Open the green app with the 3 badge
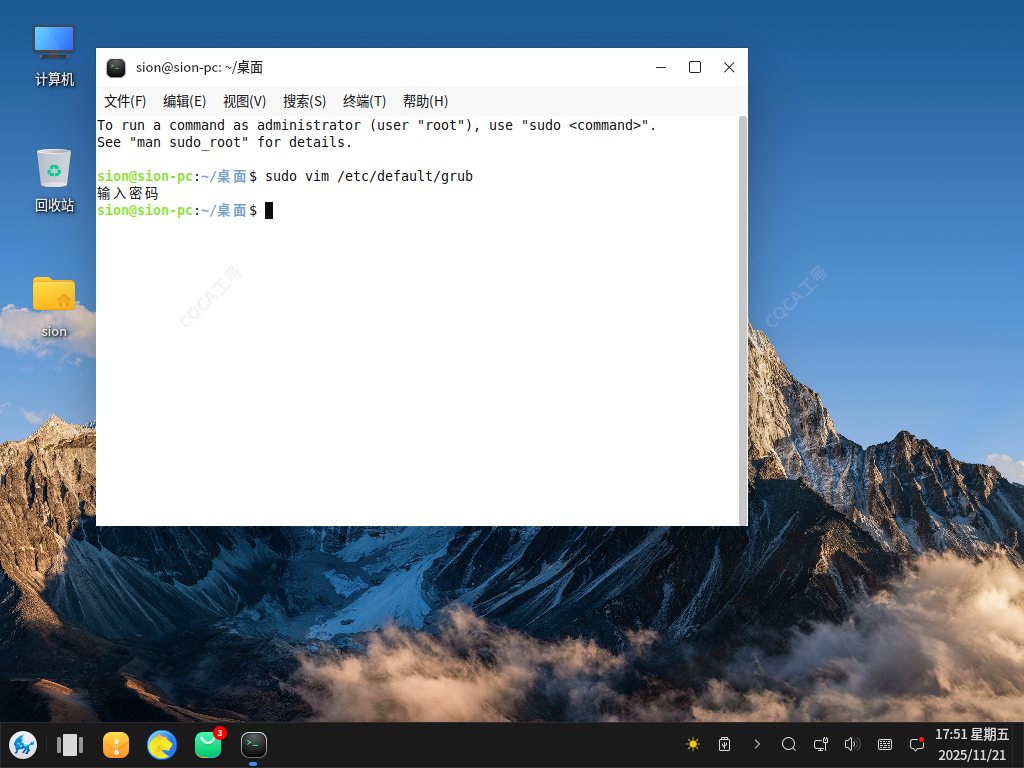This screenshot has width=1024, height=768. coord(208,744)
